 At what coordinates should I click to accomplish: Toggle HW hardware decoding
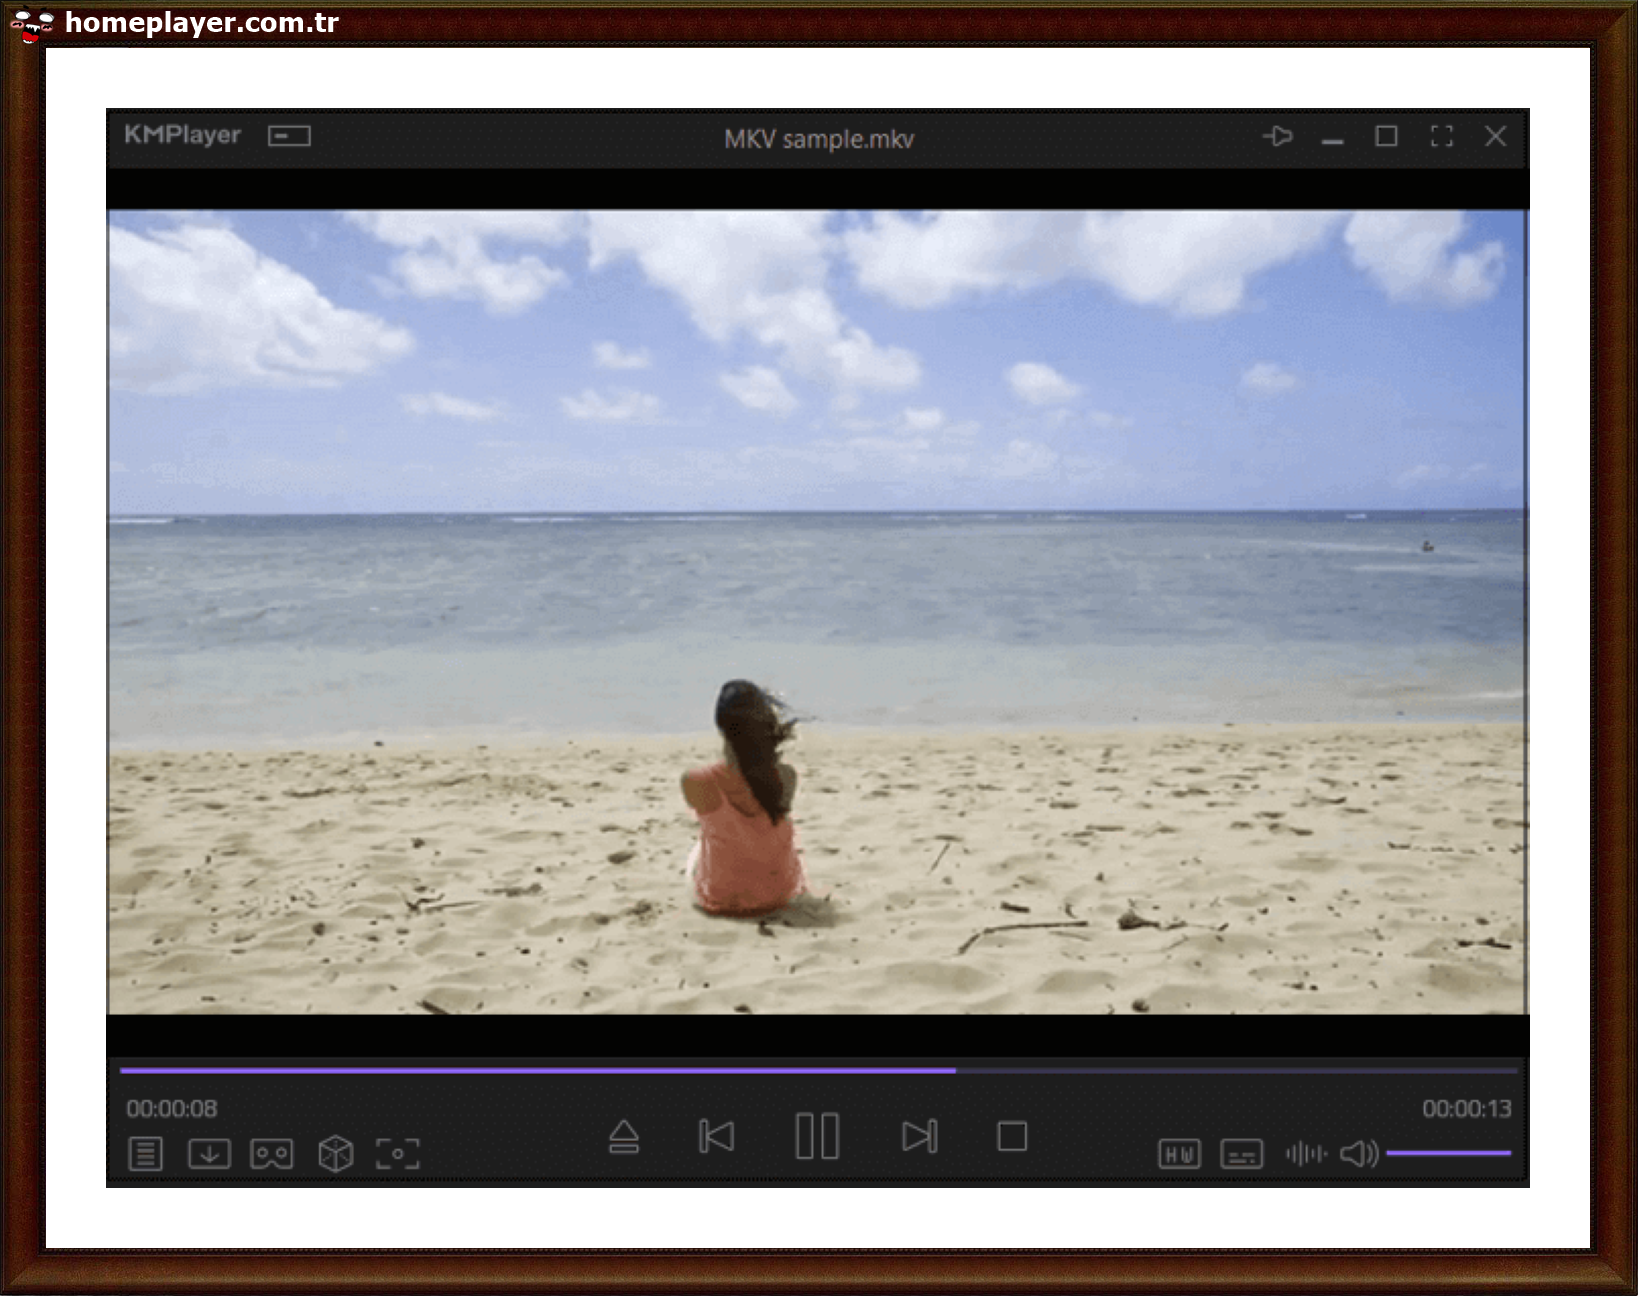1180,1153
